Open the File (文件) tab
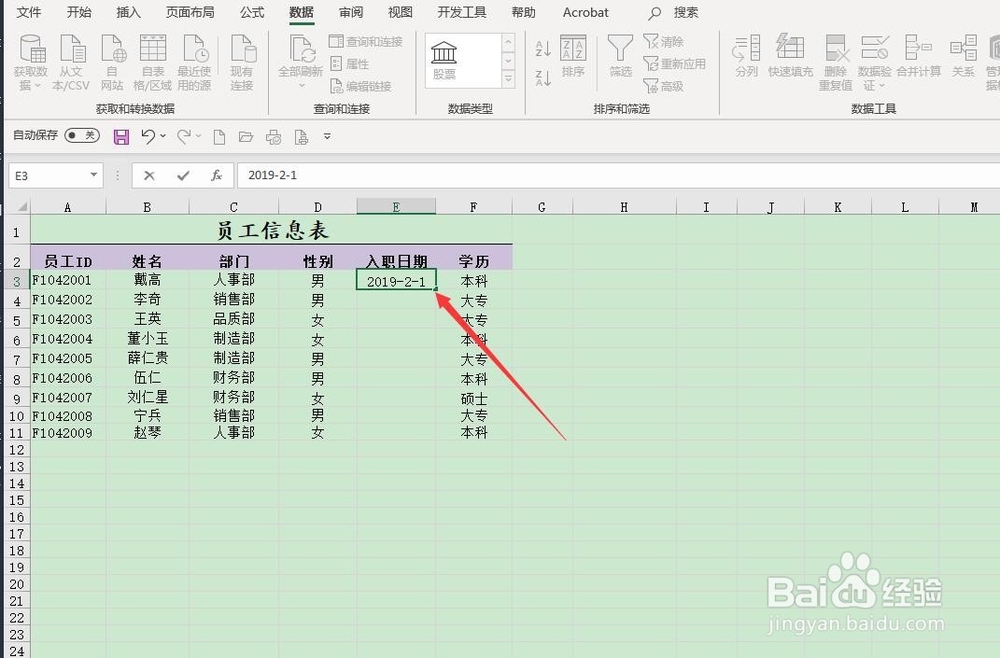The height and width of the screenshot is (658, 1000). [29, 12]
